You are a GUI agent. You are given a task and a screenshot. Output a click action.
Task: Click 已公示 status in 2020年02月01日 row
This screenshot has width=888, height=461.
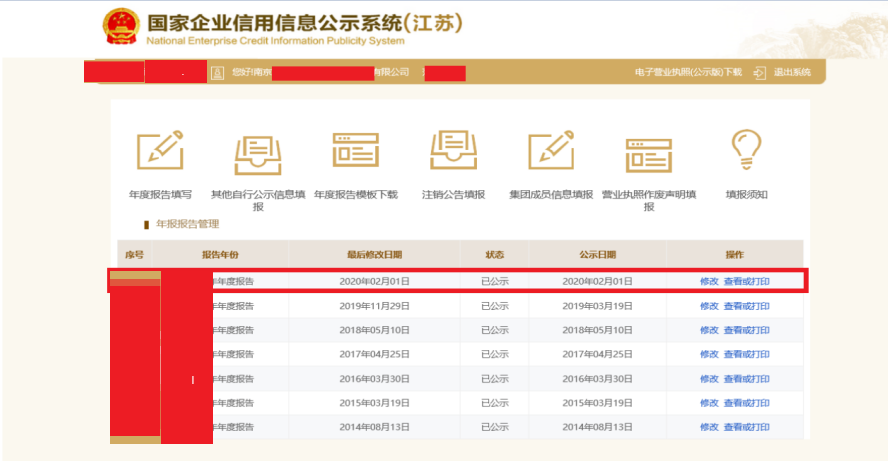click(x=495, y=281)
